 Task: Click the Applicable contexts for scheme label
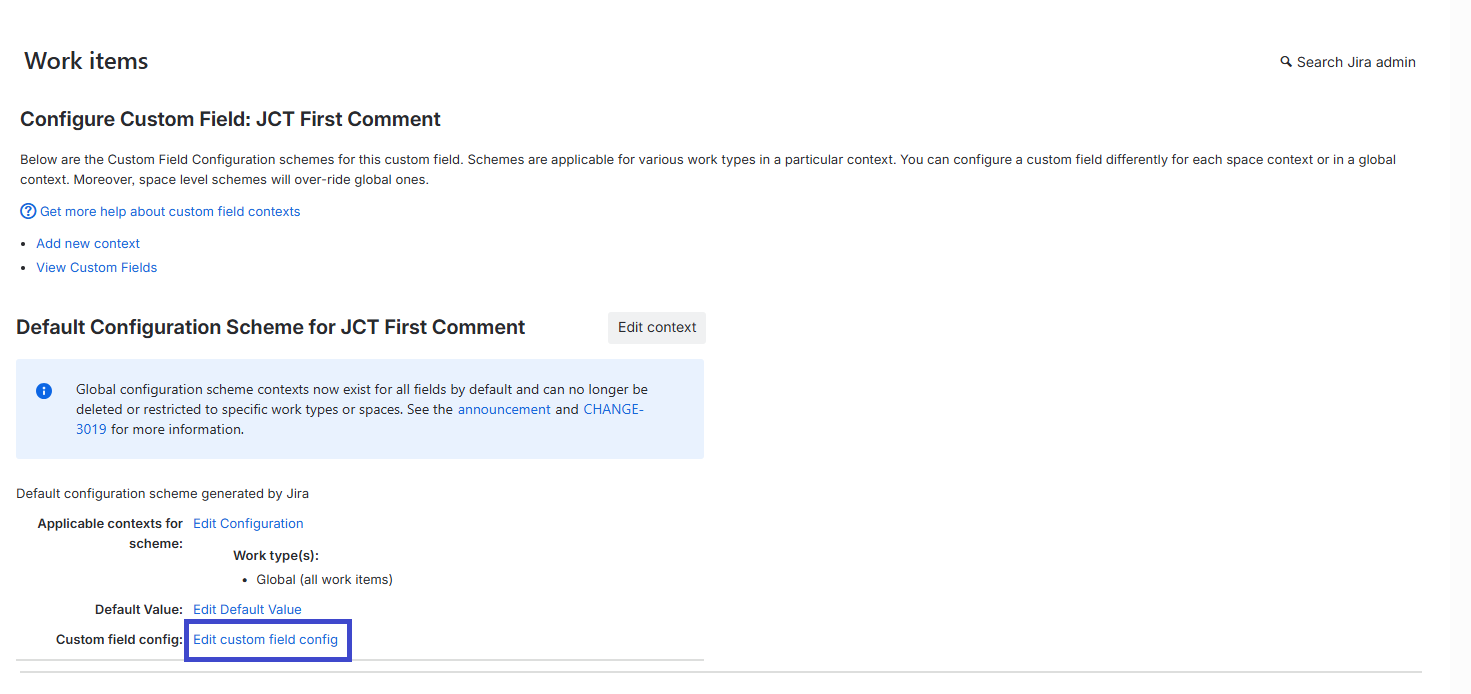110,533
